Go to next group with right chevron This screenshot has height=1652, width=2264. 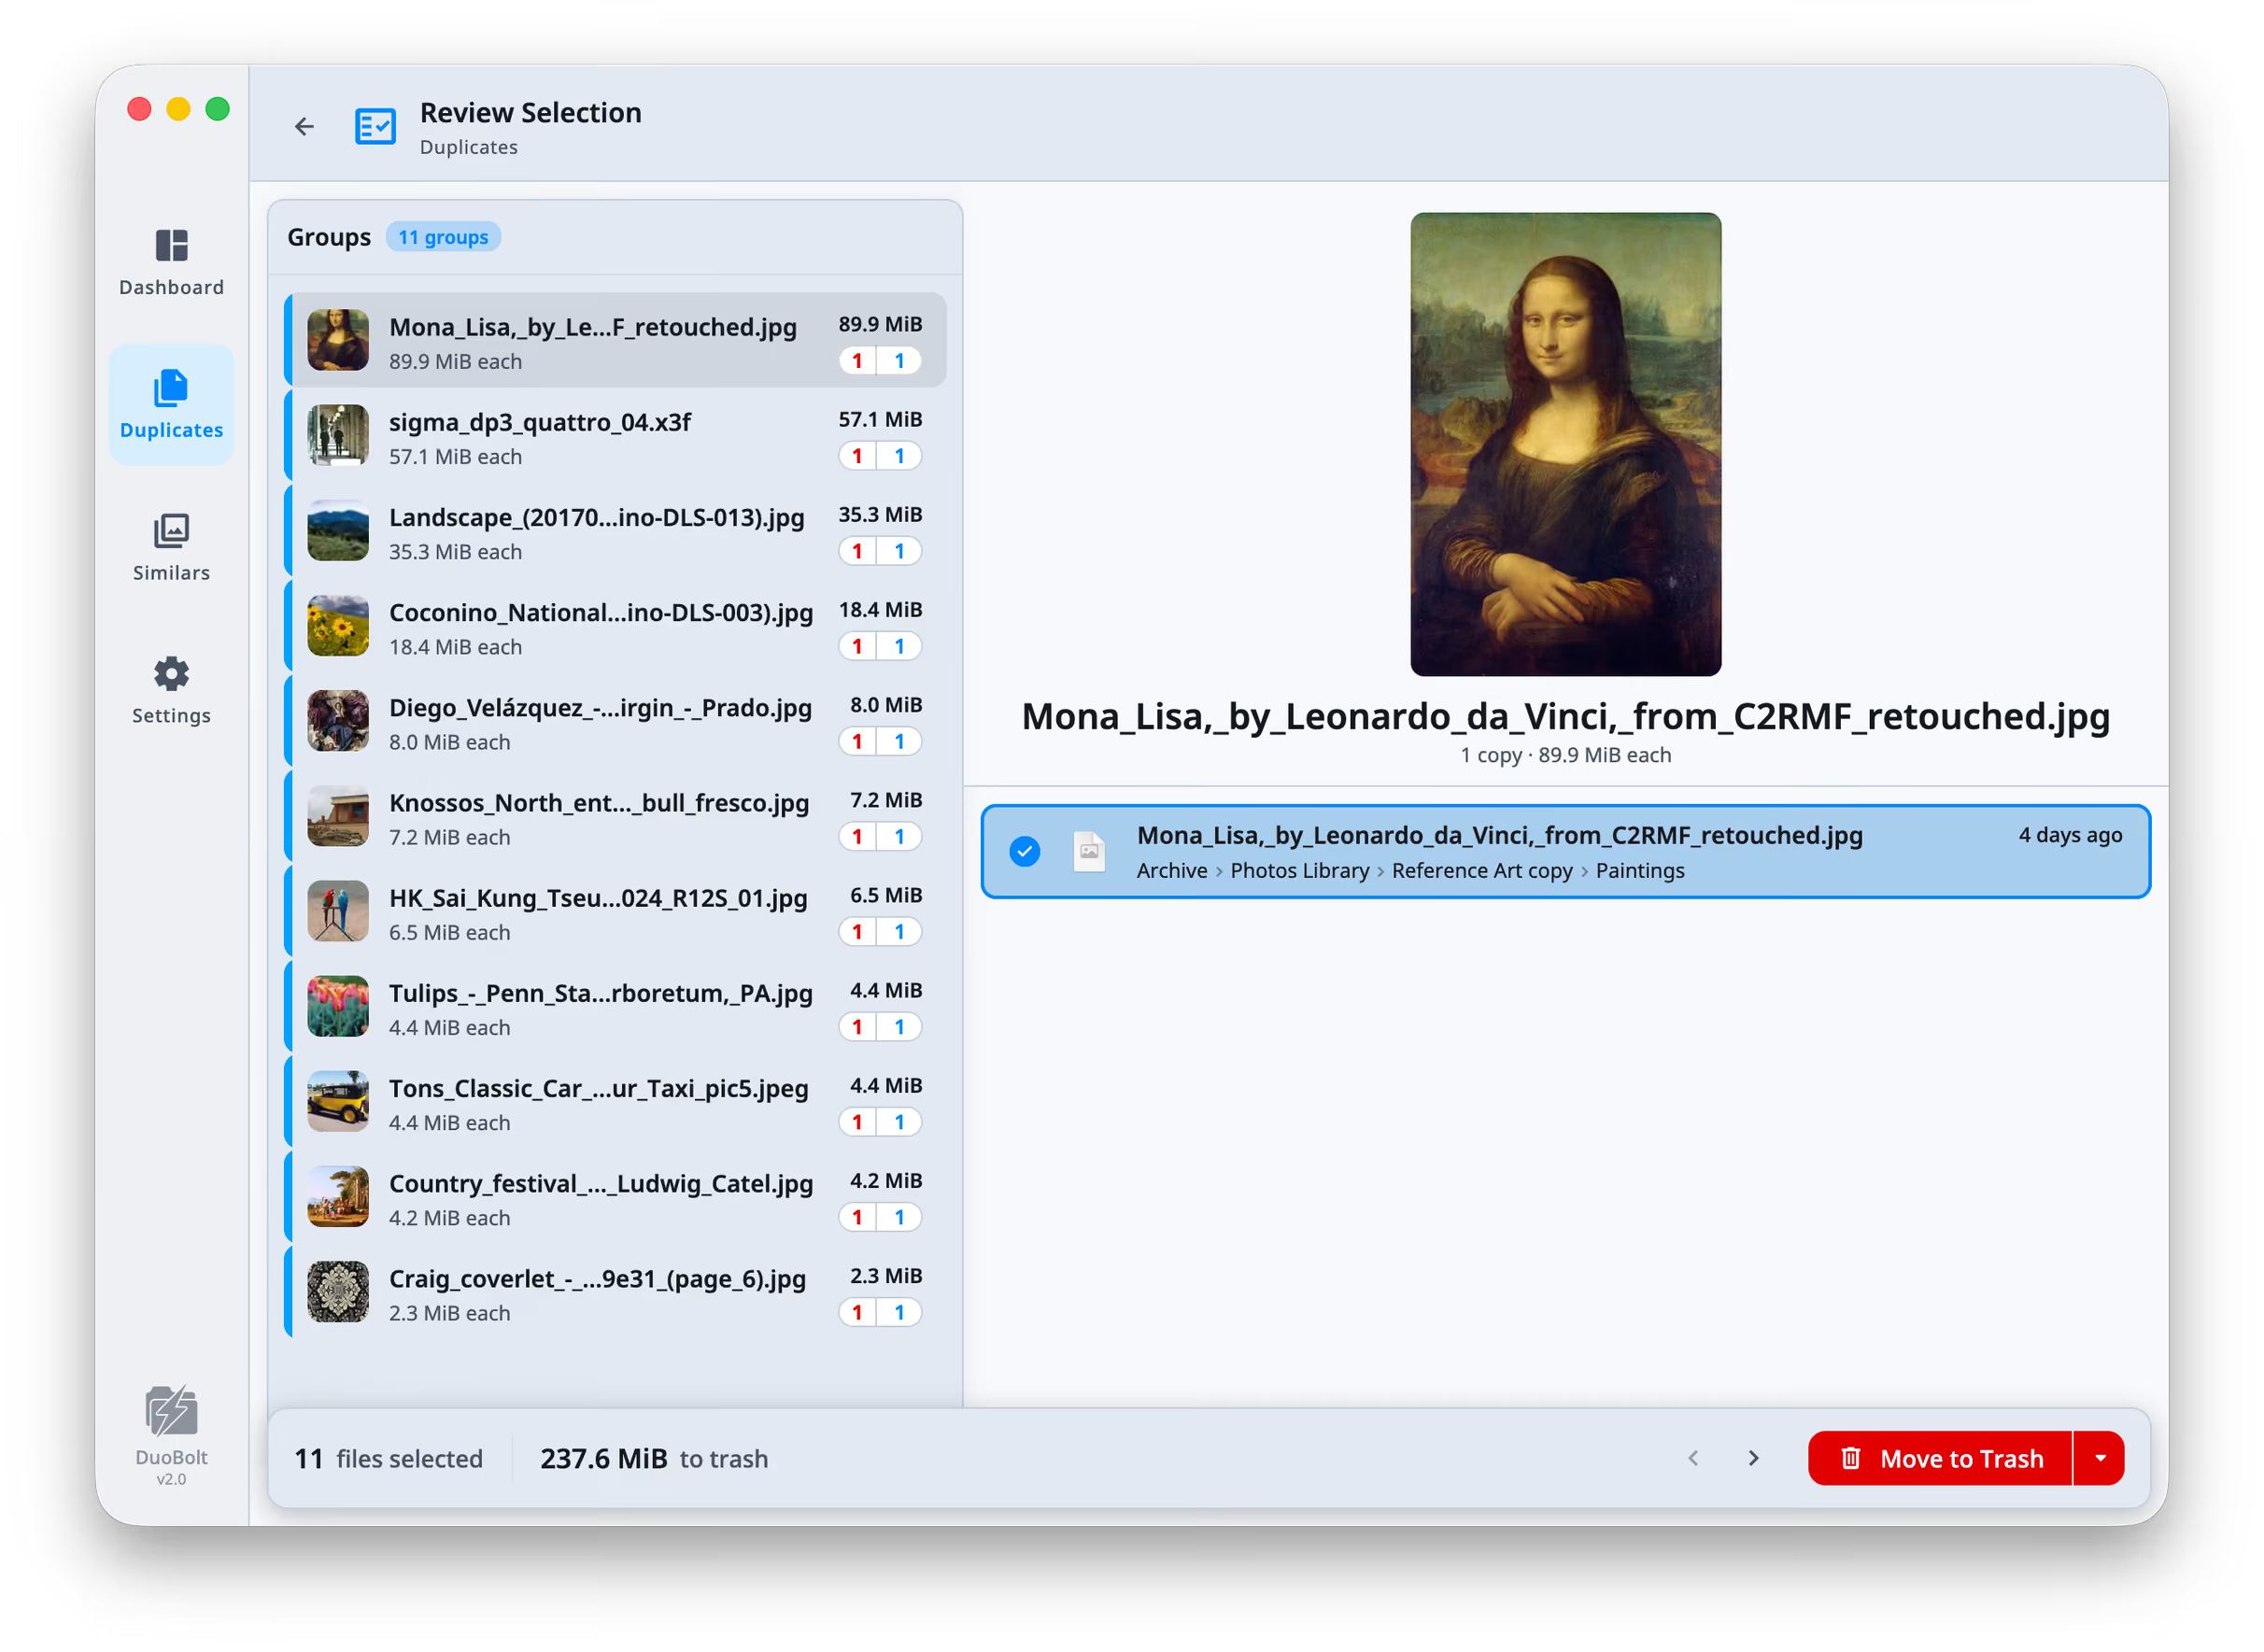pos(1753,1459)
